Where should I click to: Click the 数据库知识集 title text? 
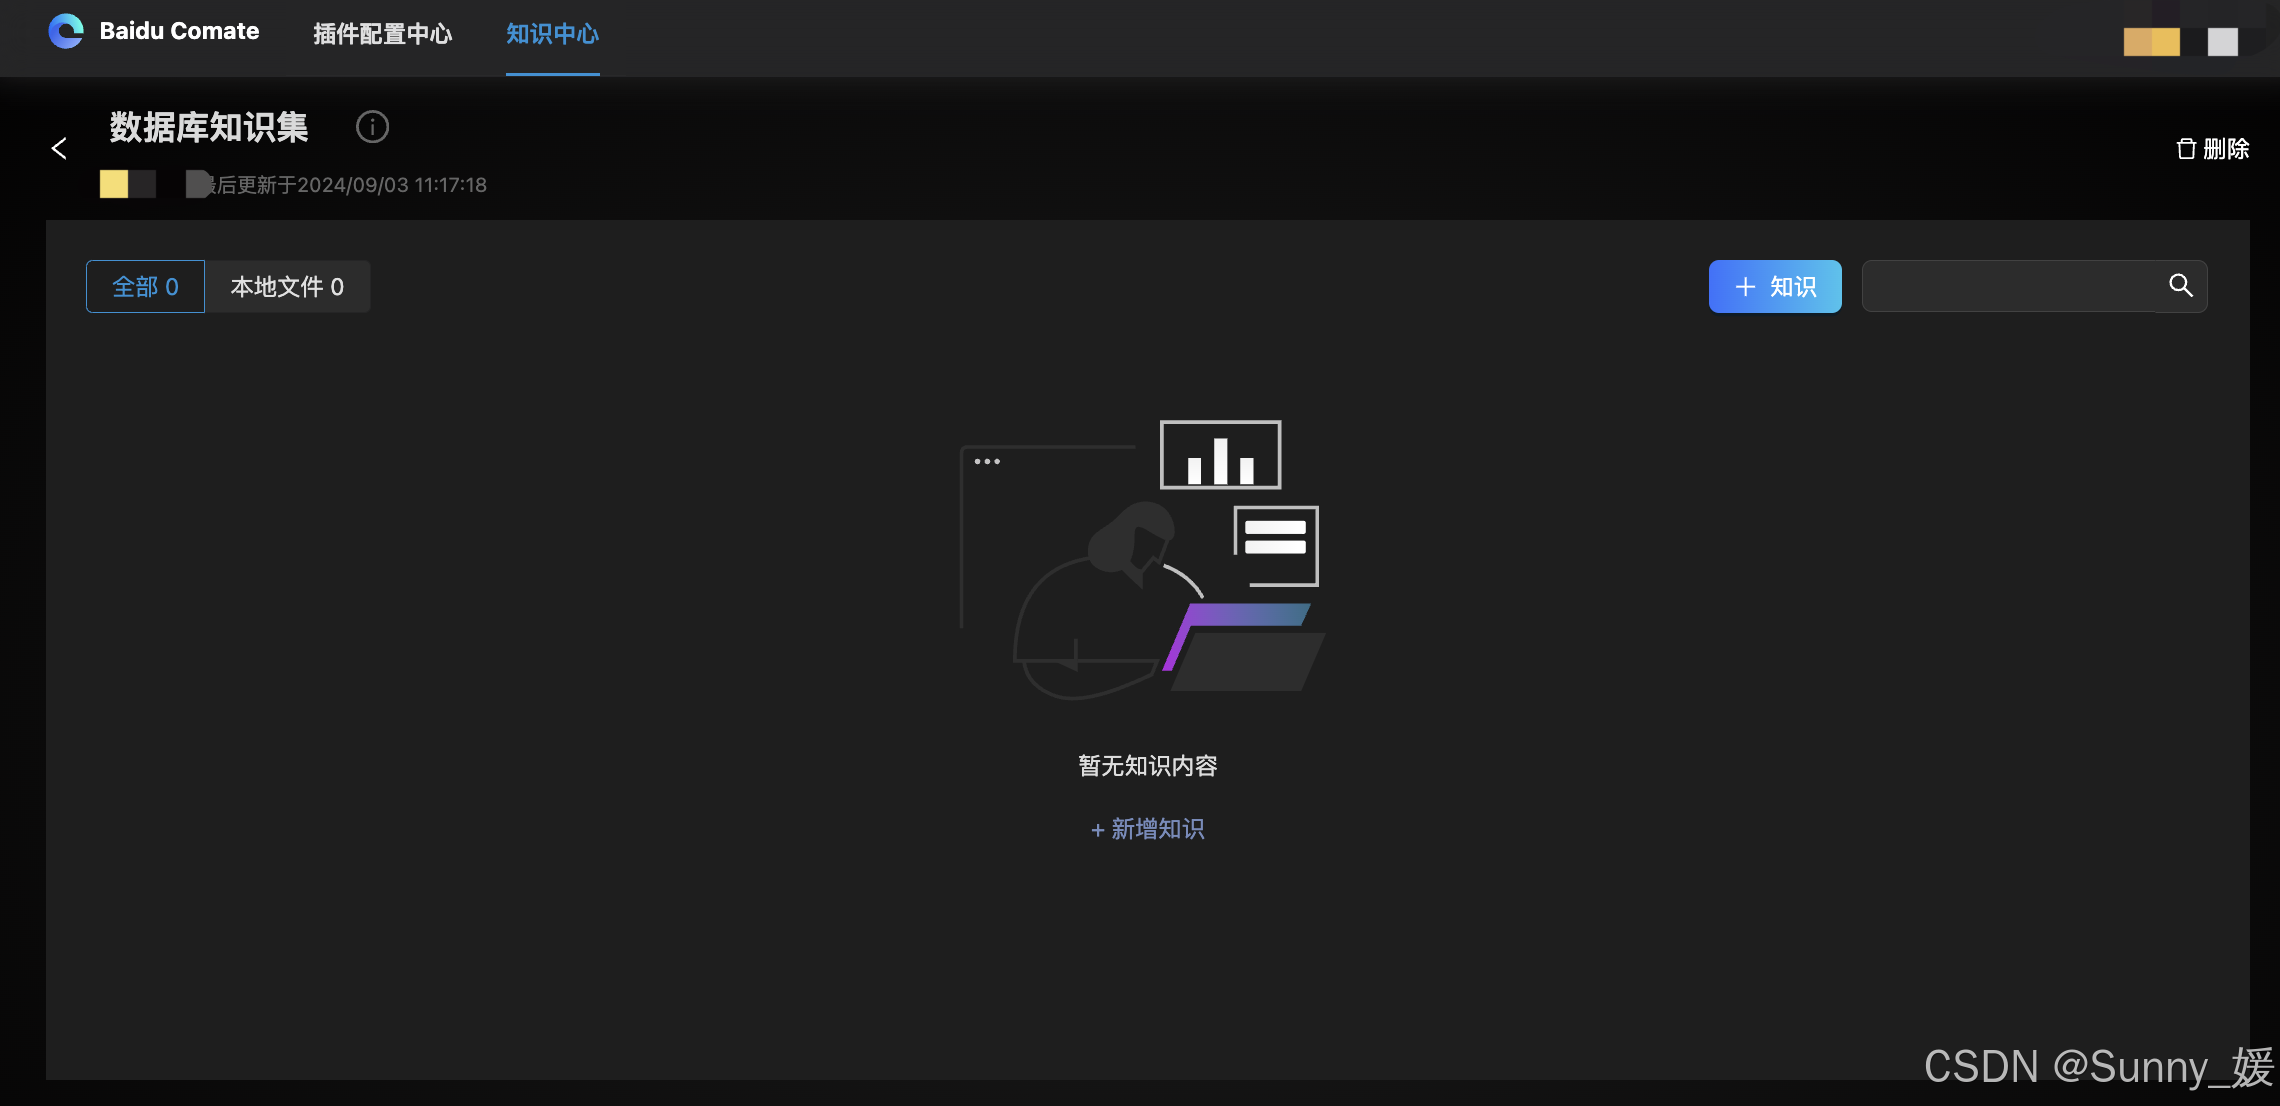click(x=209, y=127)
